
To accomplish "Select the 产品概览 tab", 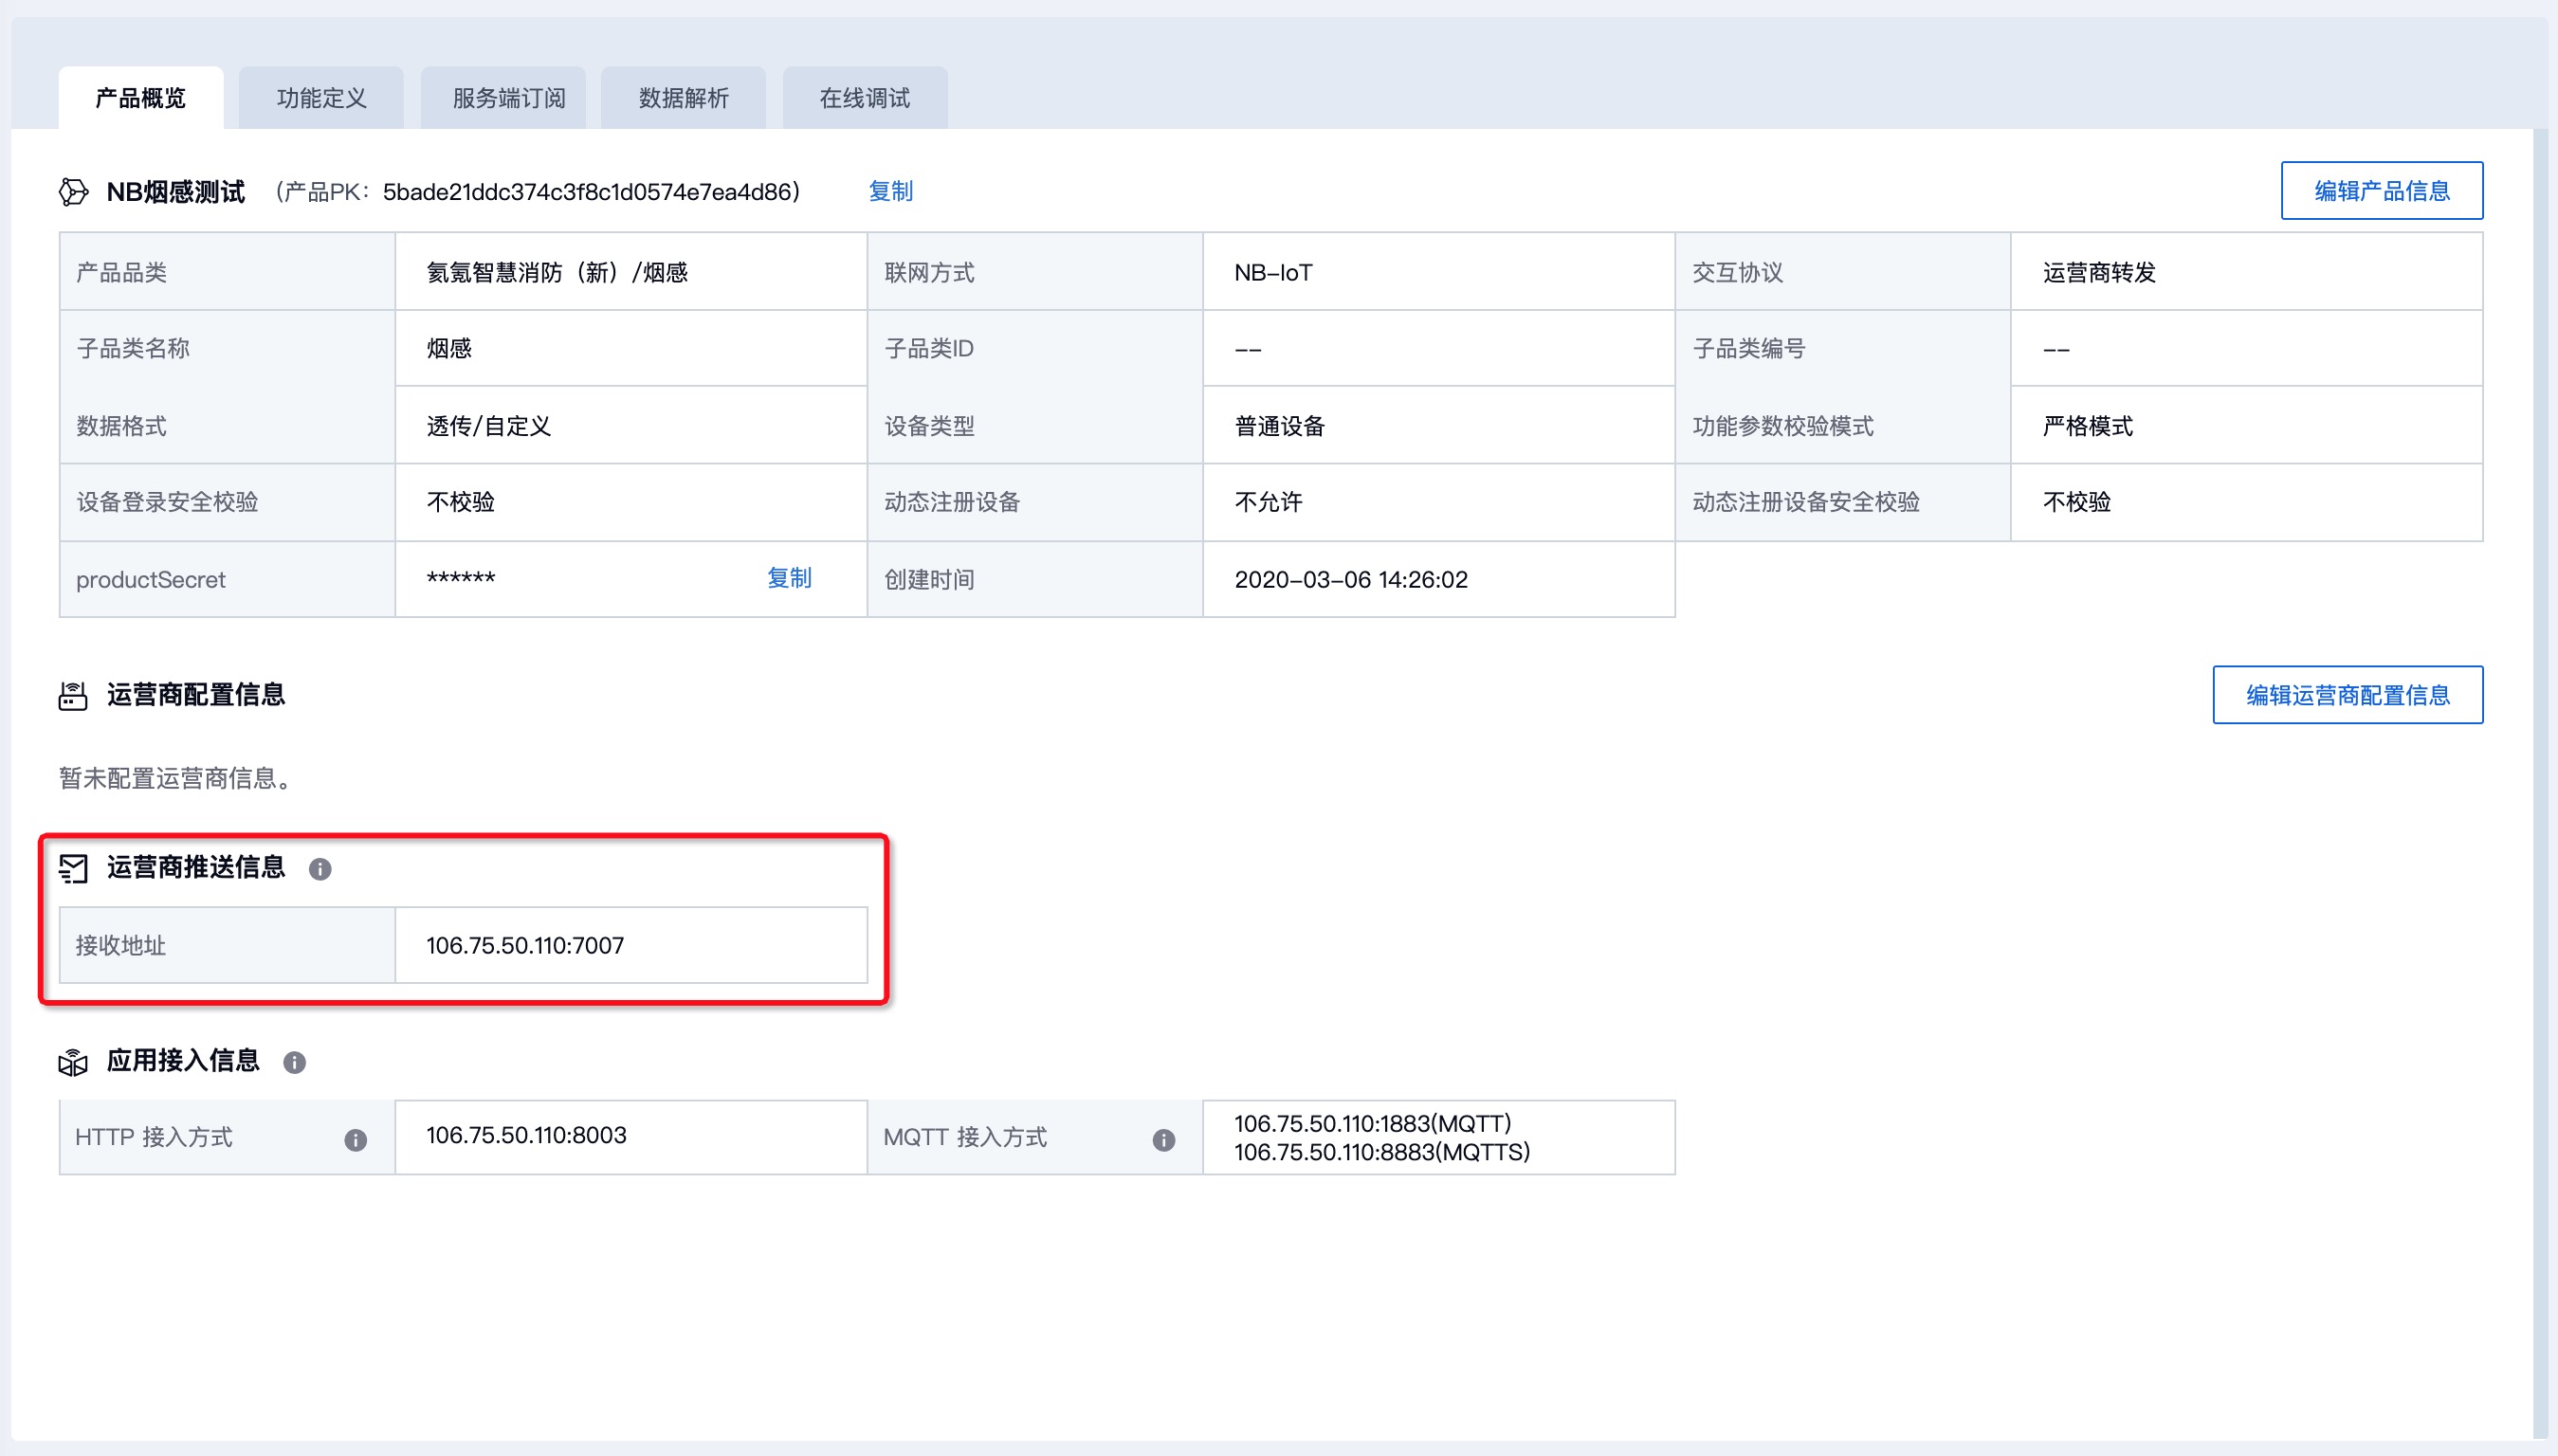I will [x=141, y=98].
